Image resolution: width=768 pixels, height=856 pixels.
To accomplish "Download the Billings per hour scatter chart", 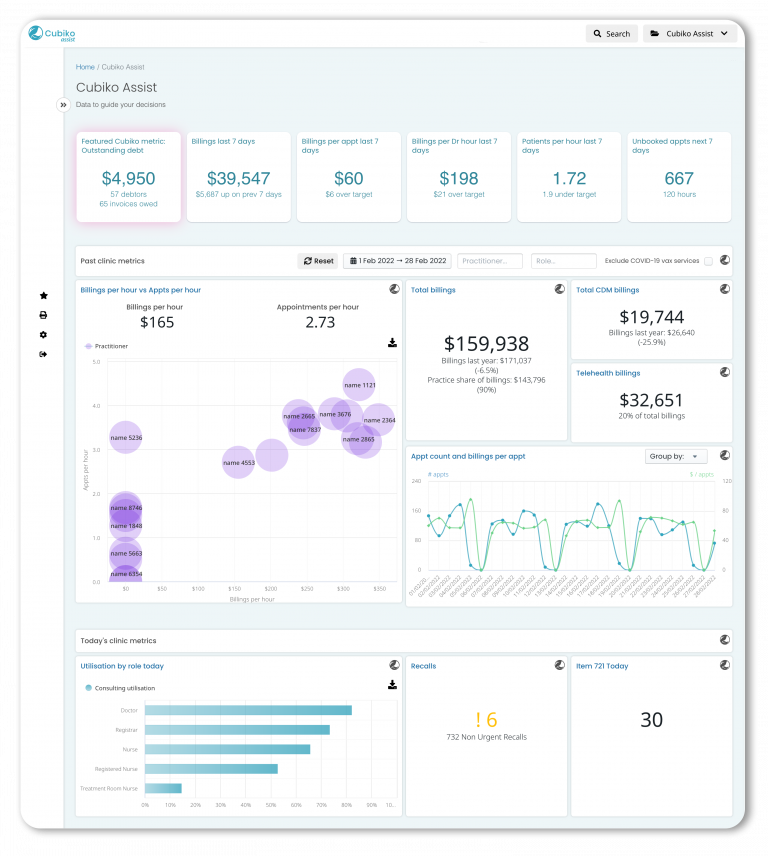I will pyautogui.click(x=392, y=343).
